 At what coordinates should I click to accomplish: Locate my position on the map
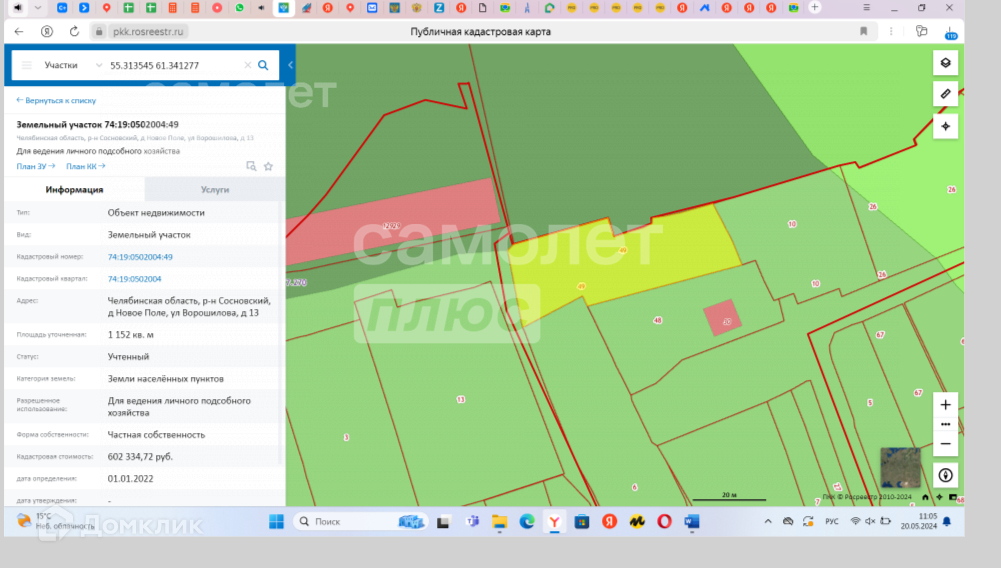click(945, 126)
